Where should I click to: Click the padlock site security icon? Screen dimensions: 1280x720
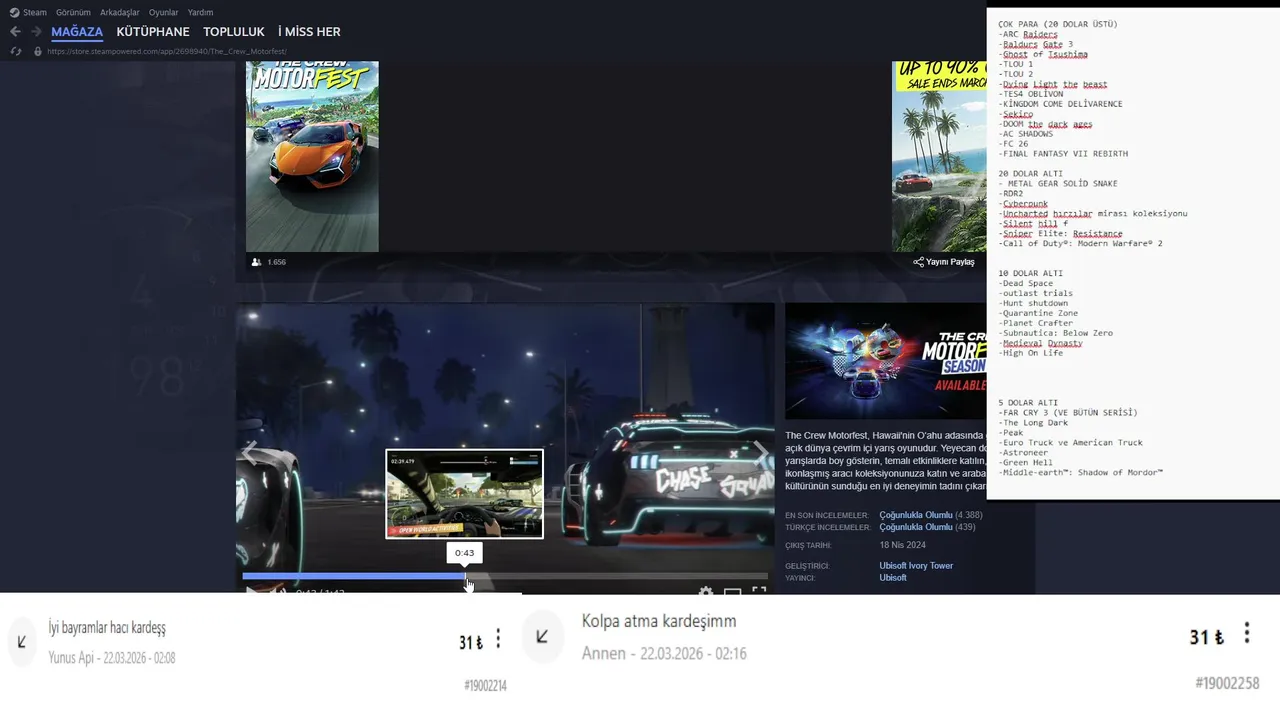pos(38,51)
